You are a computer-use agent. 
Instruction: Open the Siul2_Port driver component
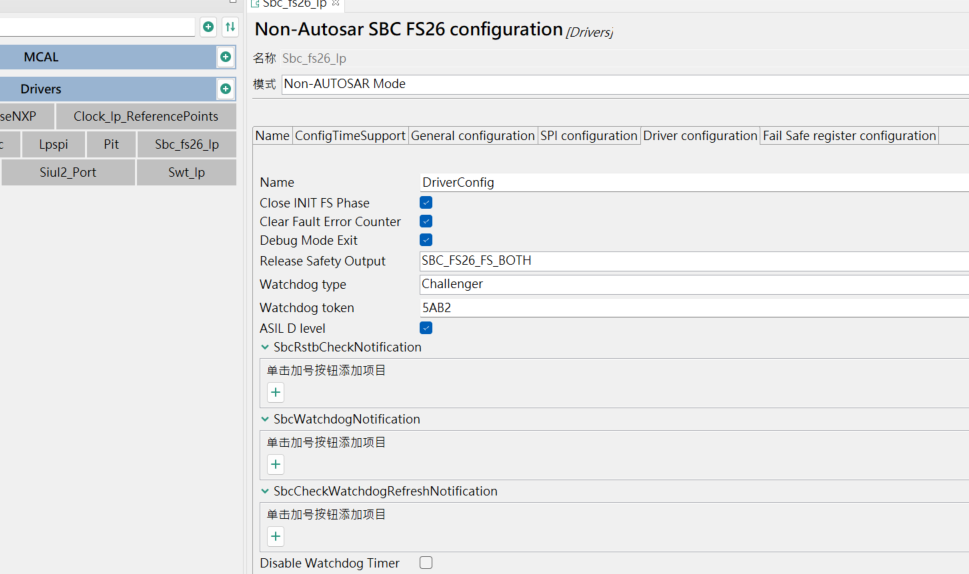[68, 172]
